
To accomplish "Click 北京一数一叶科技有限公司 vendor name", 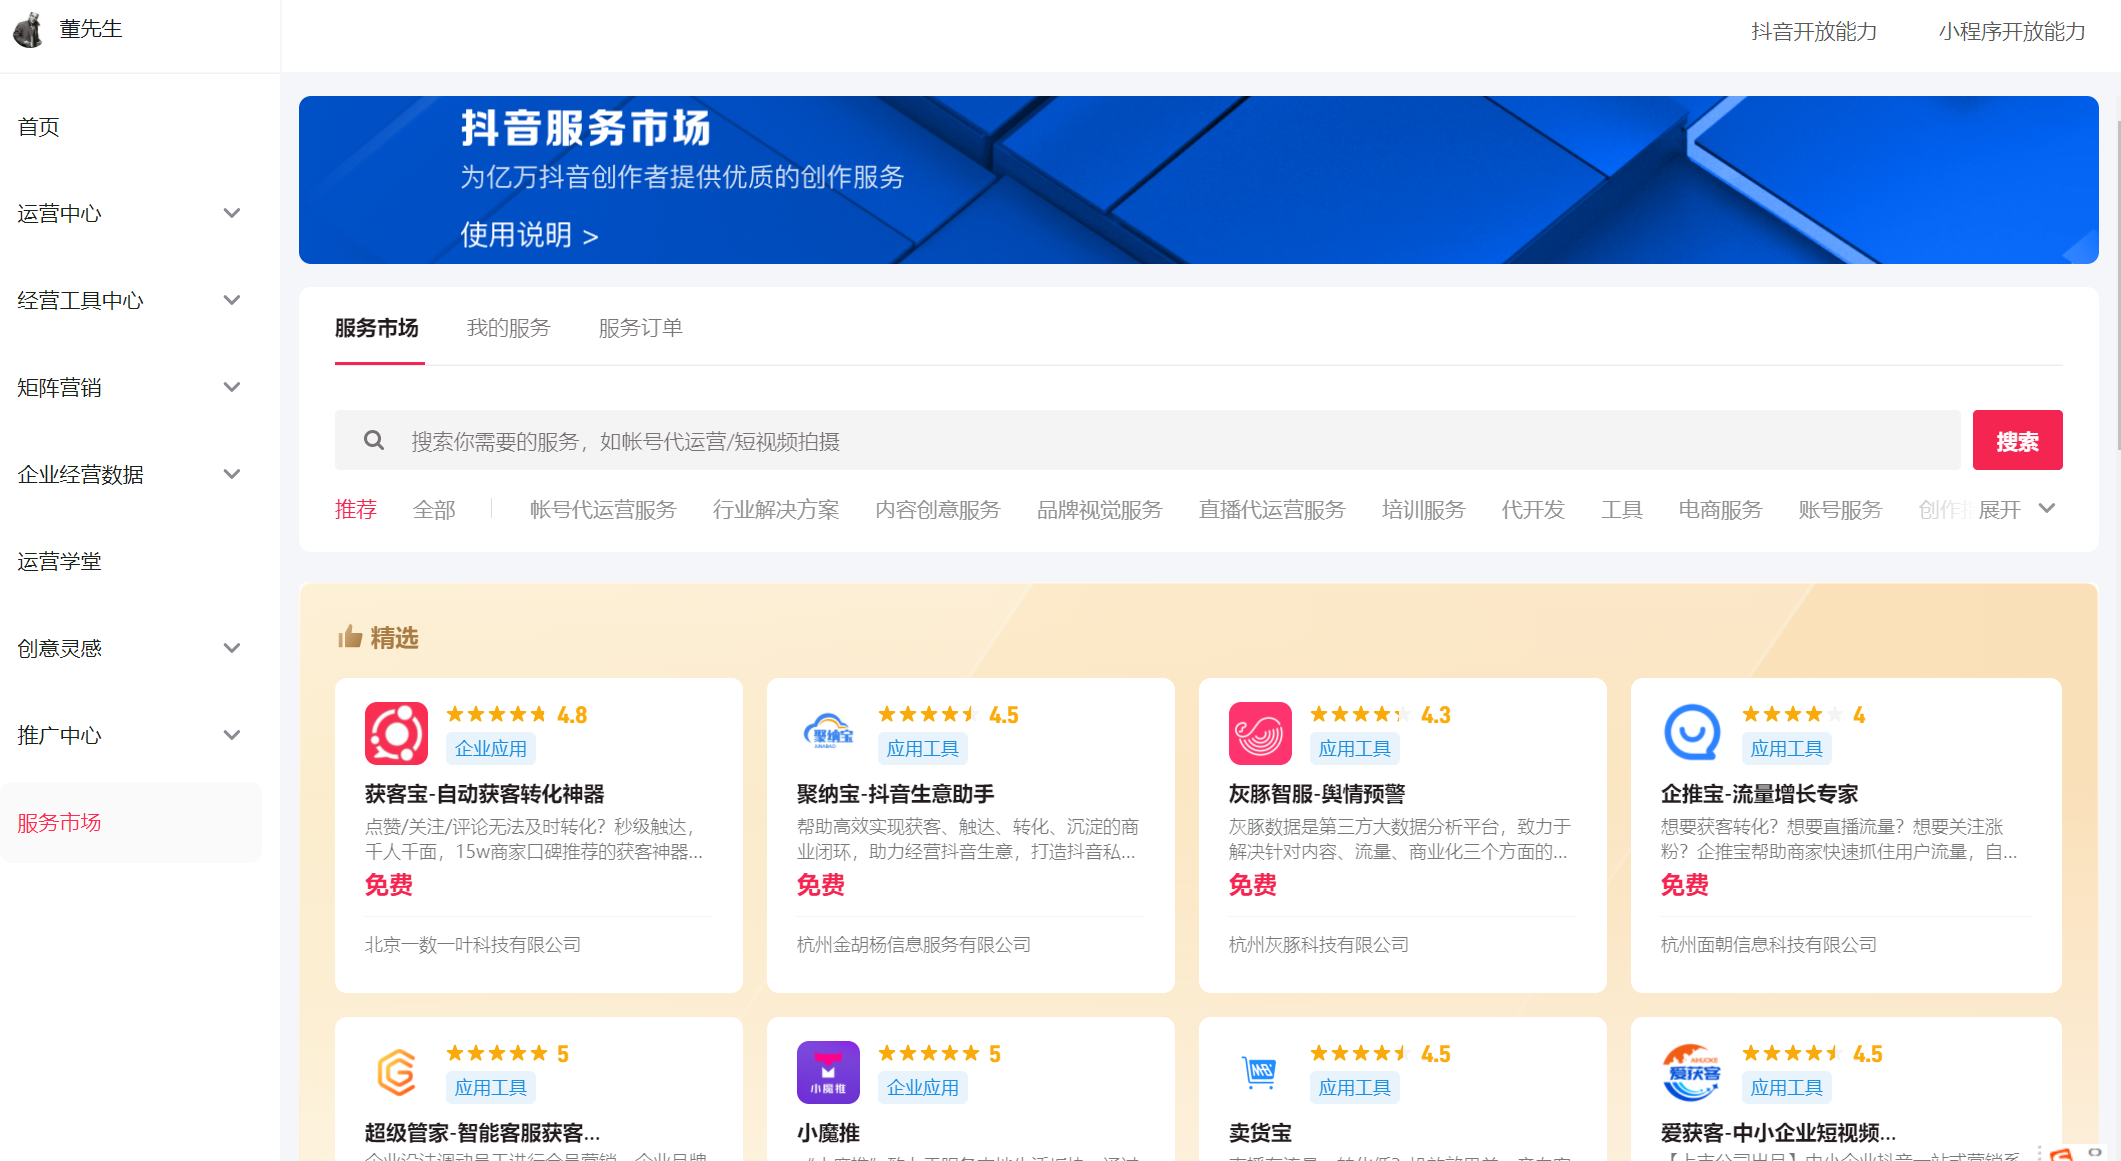I will pyautogui.click(x=473, y=944).
